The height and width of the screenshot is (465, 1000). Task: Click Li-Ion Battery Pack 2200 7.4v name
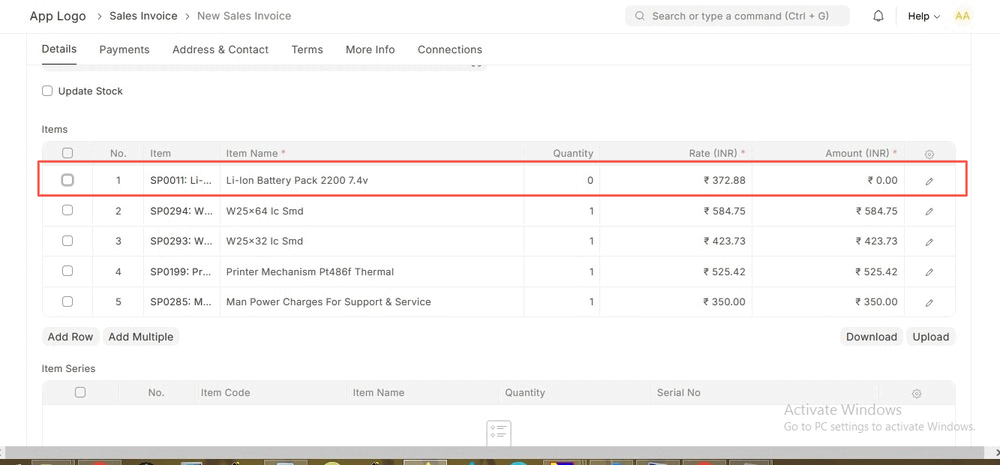pos(297,181)
